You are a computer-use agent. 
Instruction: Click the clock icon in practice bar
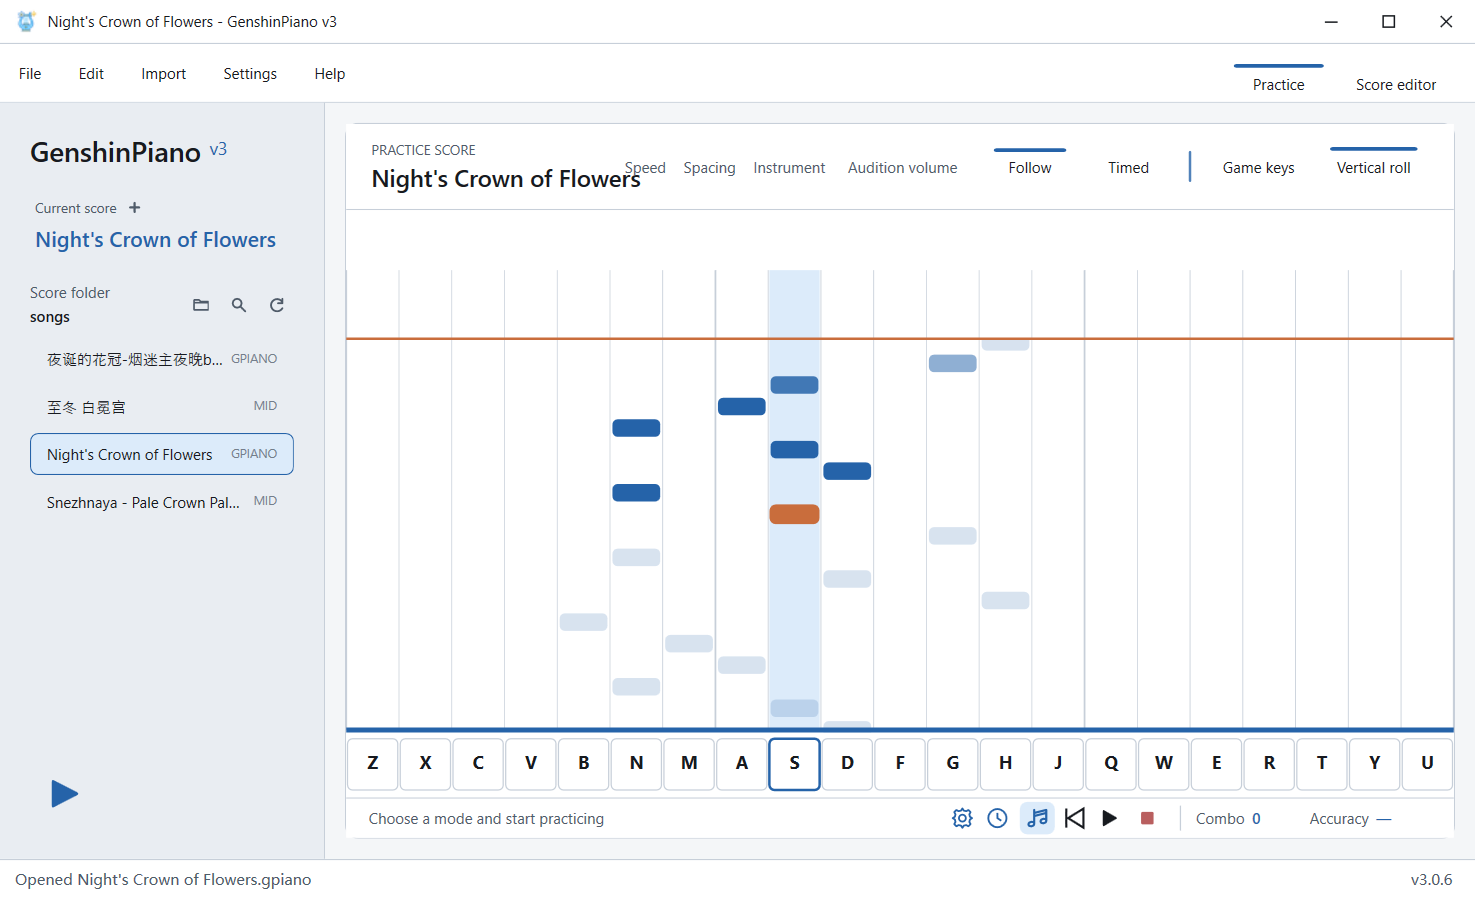coord(997,818)
